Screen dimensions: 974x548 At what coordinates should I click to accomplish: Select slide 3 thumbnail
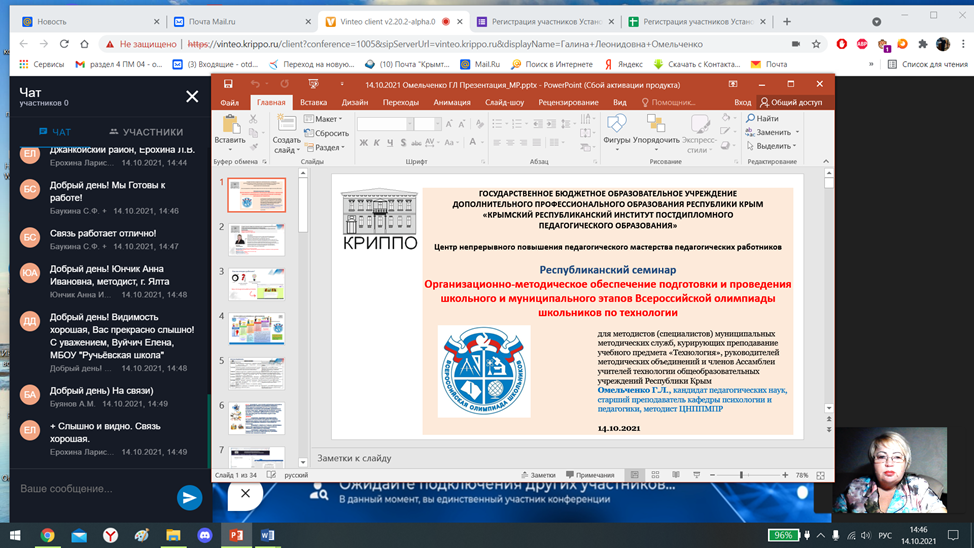[x=257, y=284]
